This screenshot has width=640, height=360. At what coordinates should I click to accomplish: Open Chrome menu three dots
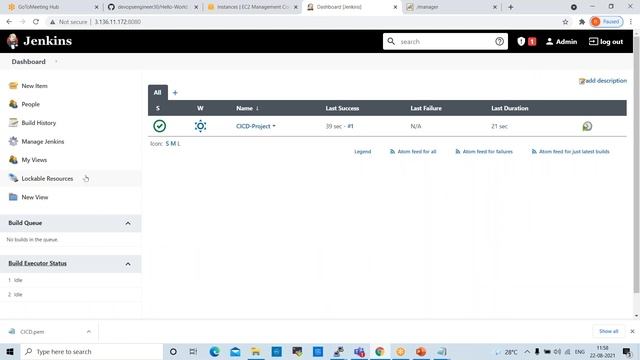tap(631, 22)
